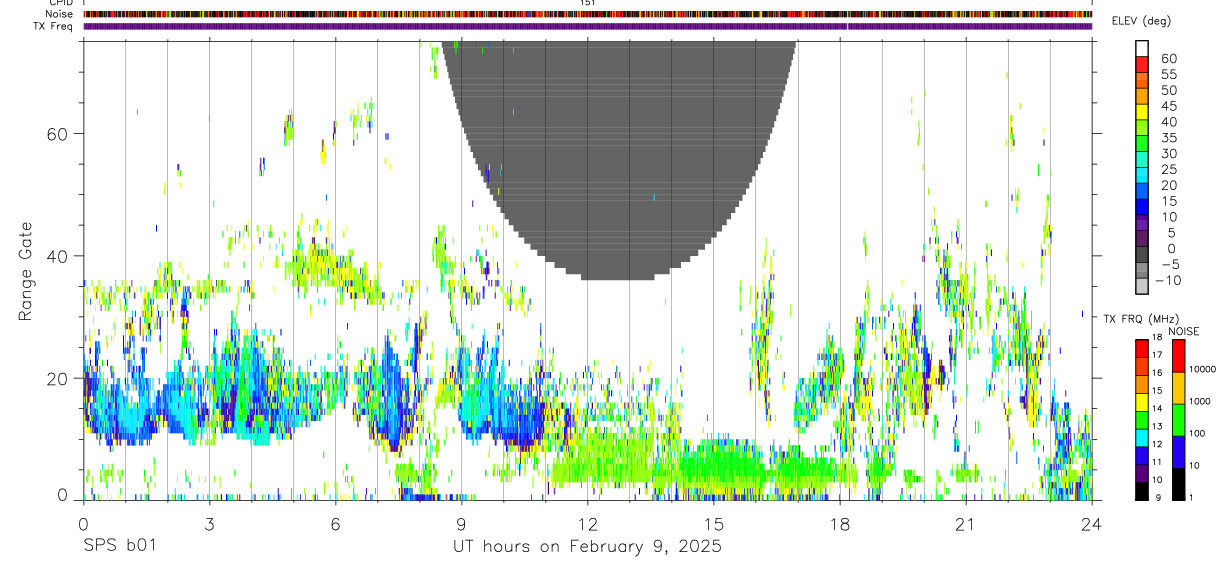Click the purple TX Freq strip above the plot
Screen dimensions: 1228x567
coord(587,26)
